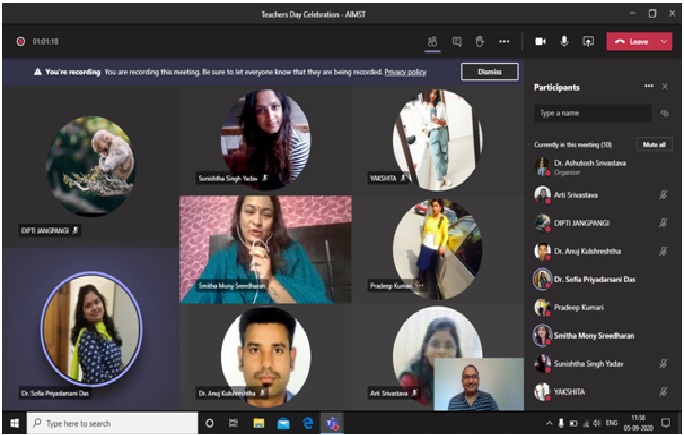Image resolution: width=684 pixels, height=435 pixels.
Task: Raise hand using the hand icon
Action: 479,41
